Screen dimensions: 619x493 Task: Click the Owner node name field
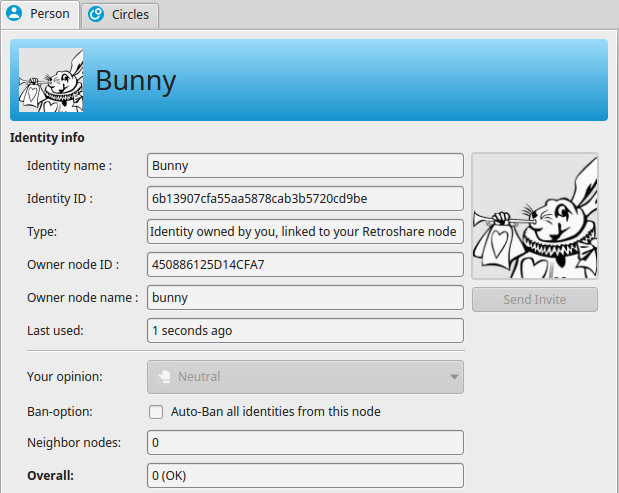click(x=305, y=297)
